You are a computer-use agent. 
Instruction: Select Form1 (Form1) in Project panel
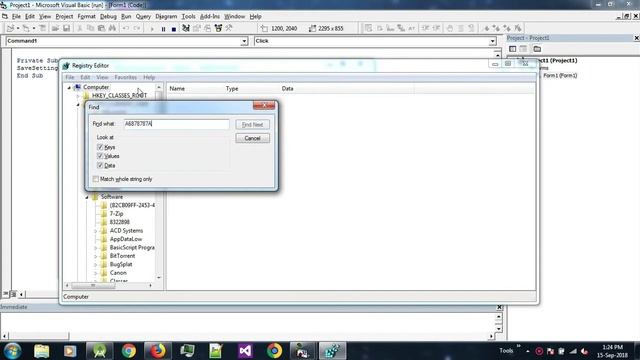point(560,76)
